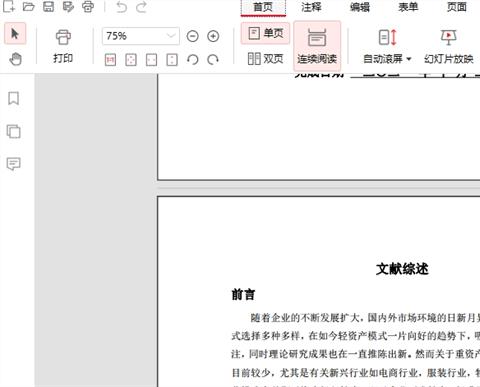Open the comments panel in the sidebar
The image size is (480, 387).
click(14, 164)
